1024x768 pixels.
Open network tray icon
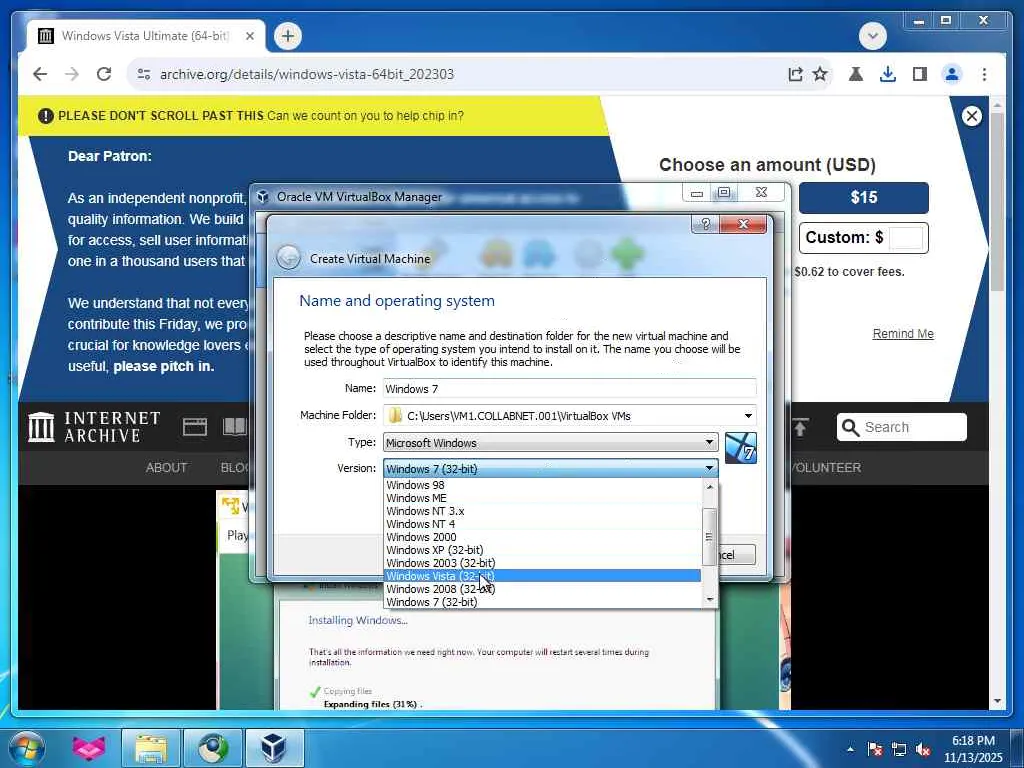click(x=899, y=749)
